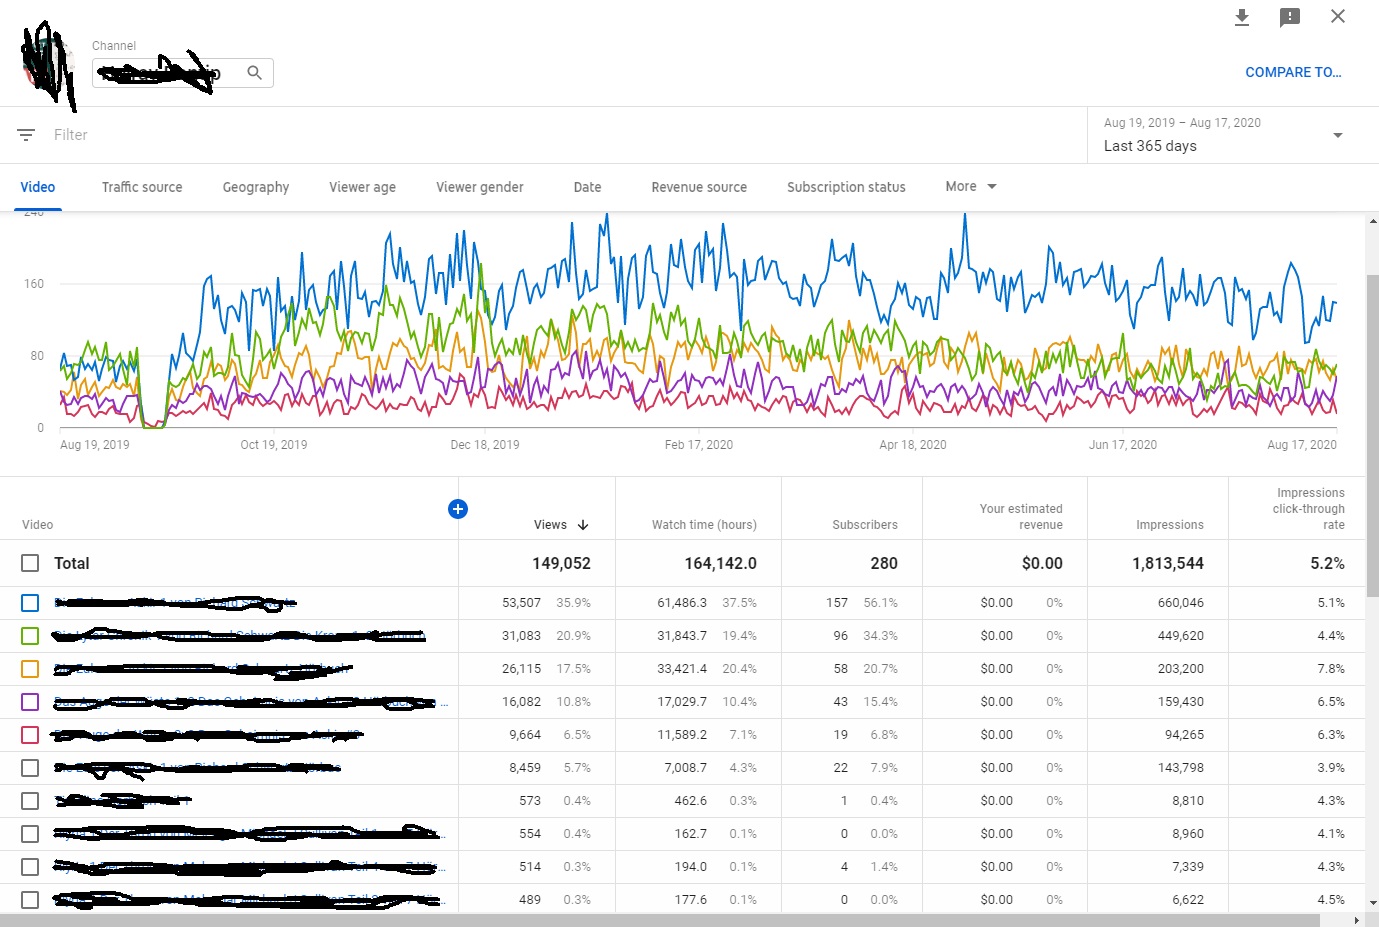This screenshot has height=927, width=1379.
Task: Toggle the orange third video checkbox
Action: click(30, 669)
